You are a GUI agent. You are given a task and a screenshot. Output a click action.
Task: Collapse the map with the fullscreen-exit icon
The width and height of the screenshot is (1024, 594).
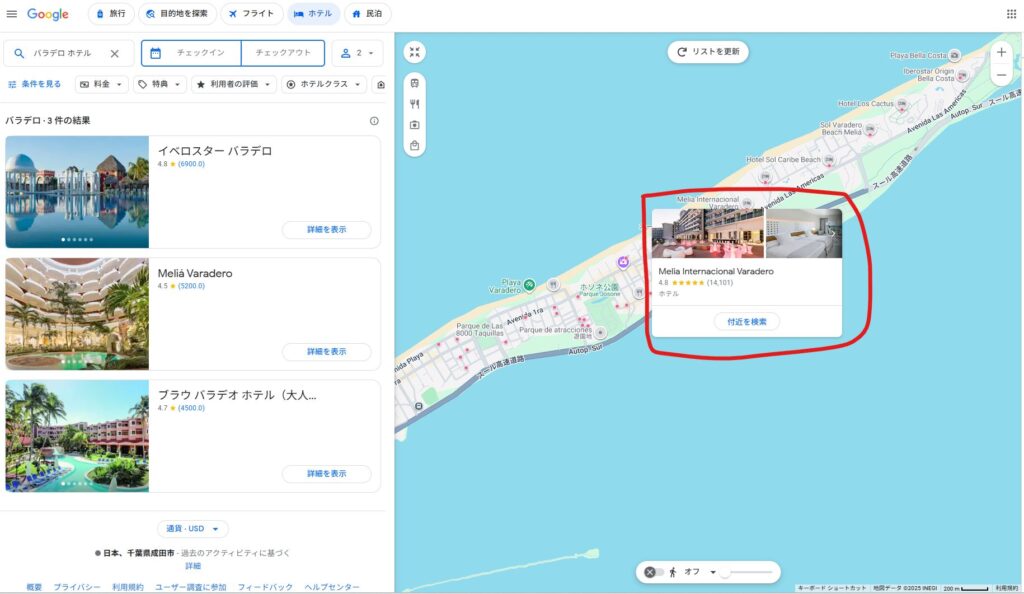[415, 52]
